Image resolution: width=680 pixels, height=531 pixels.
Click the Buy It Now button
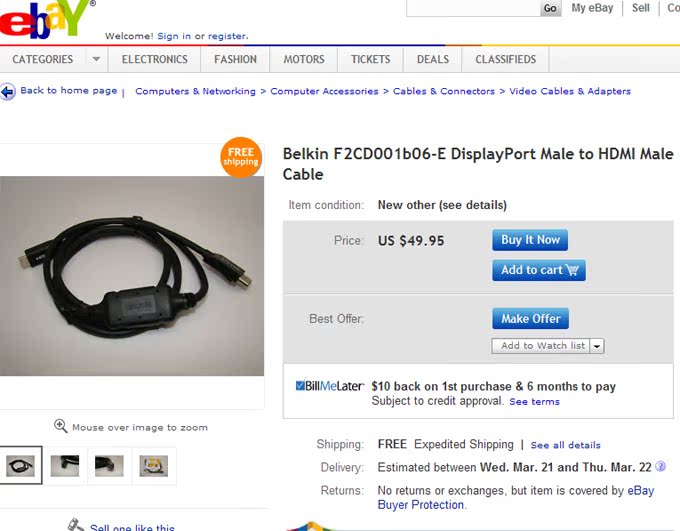click(530, 240)
